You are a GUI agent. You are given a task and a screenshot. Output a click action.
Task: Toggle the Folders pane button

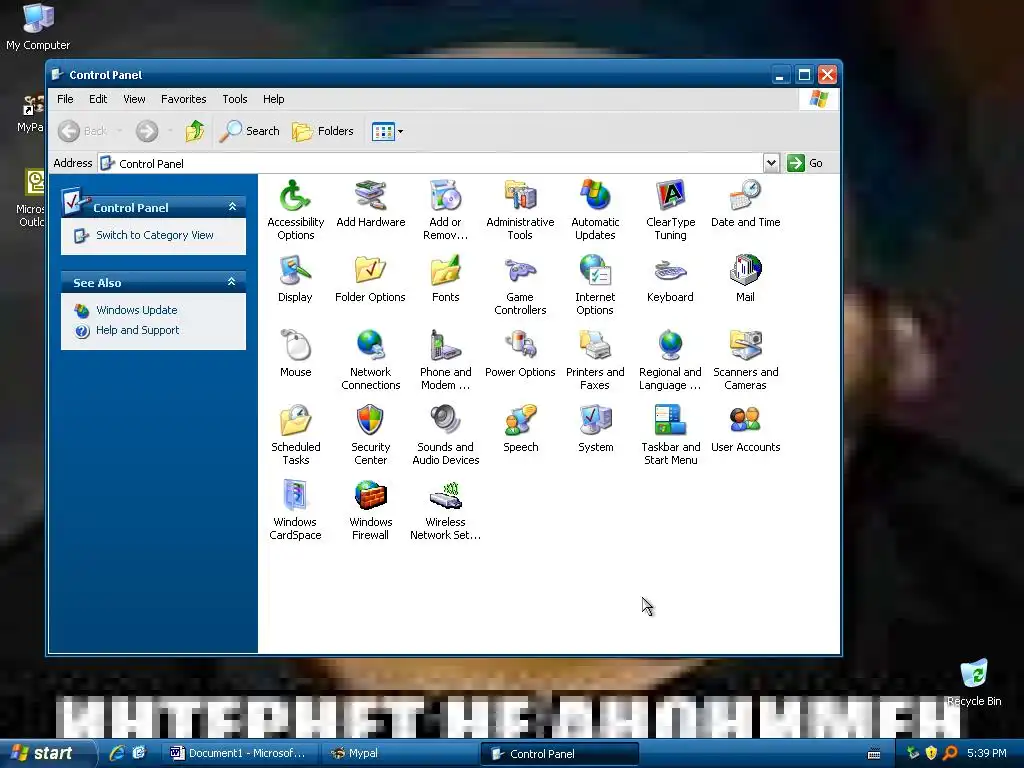click(323, 131)
